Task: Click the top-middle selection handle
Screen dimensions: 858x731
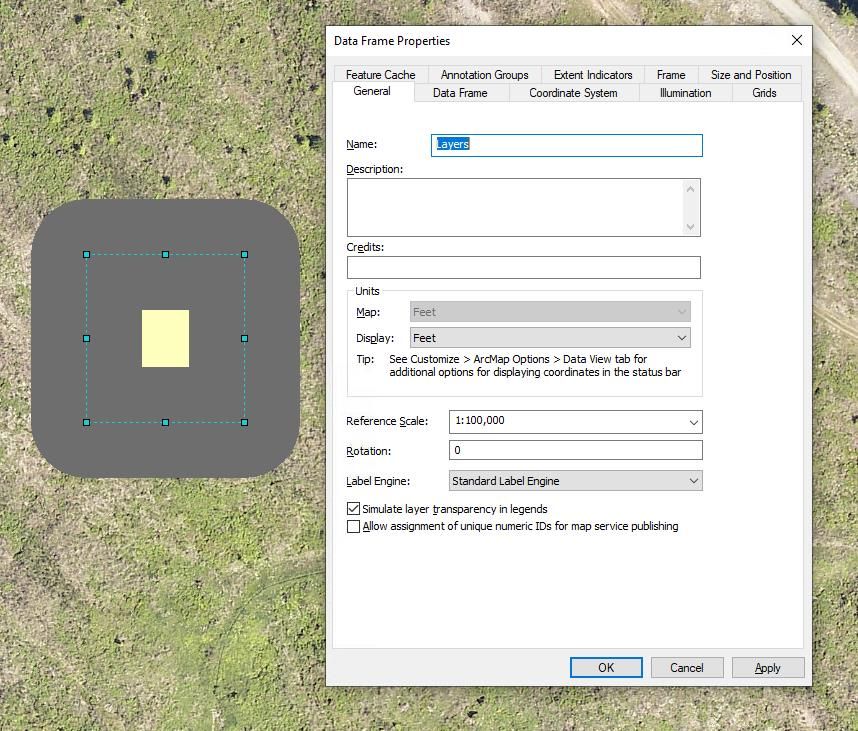Action: pos(165,254)
